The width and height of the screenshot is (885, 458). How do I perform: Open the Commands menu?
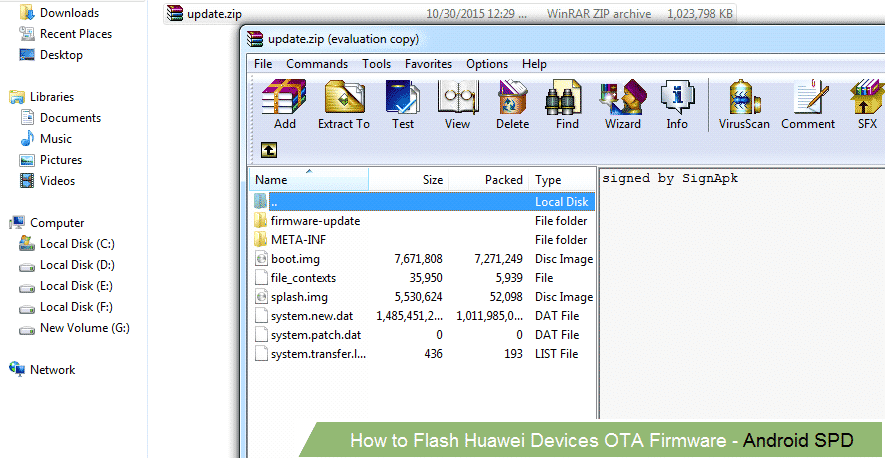(x=317, y=64)
